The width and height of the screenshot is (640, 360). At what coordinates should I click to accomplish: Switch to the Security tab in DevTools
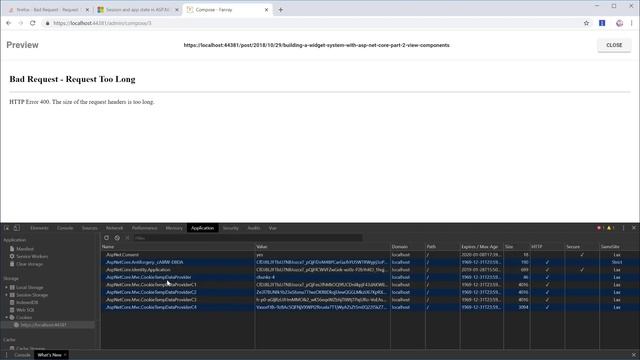(x=231, y=228)
